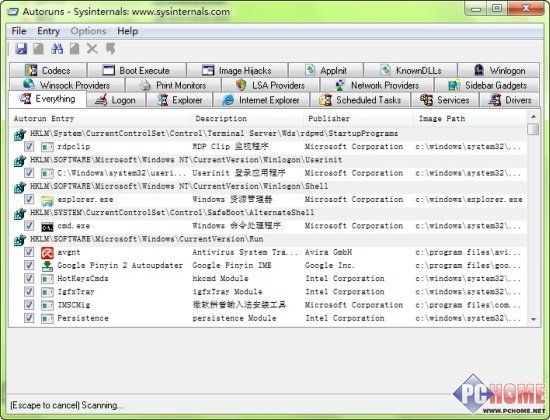Screen dimensions: 550x420
Task: Open the KnownDLLs tab
Action: 410,71
